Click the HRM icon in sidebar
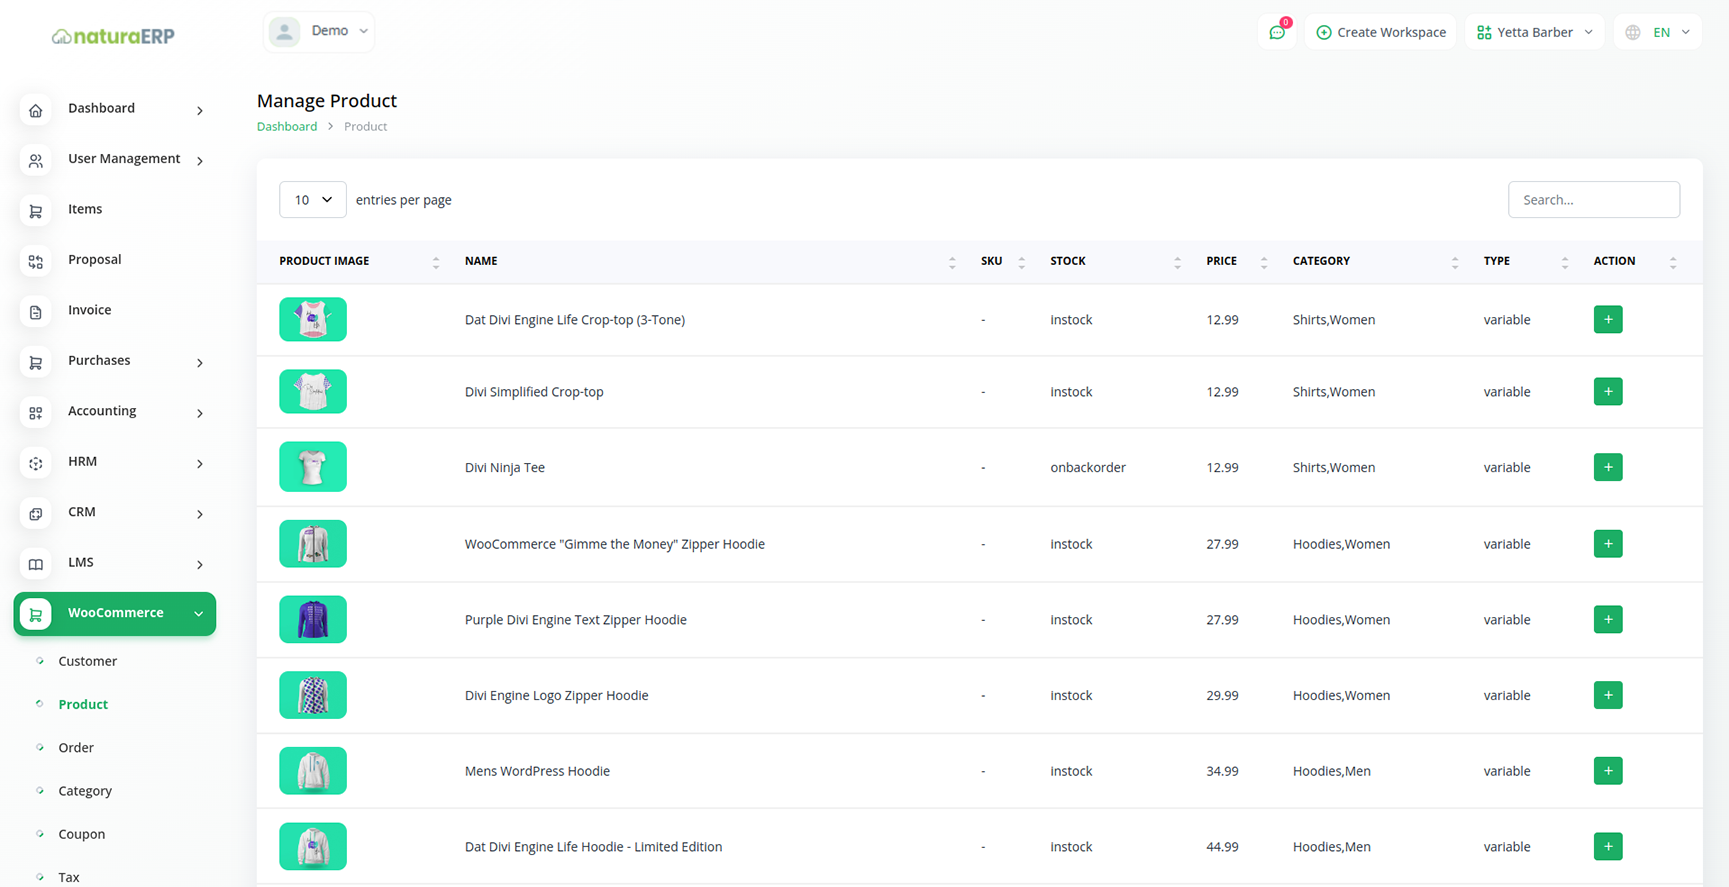 coord(36,463)
